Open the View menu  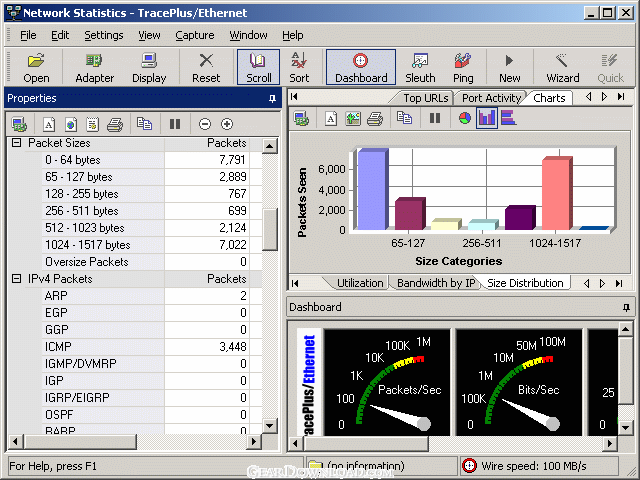[149, 36]
